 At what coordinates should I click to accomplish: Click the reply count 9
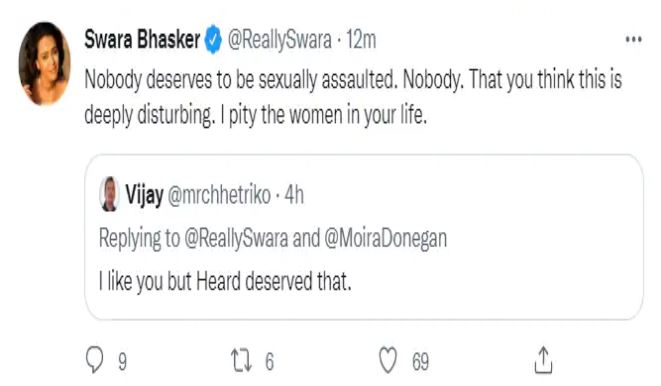click(122, 362)
